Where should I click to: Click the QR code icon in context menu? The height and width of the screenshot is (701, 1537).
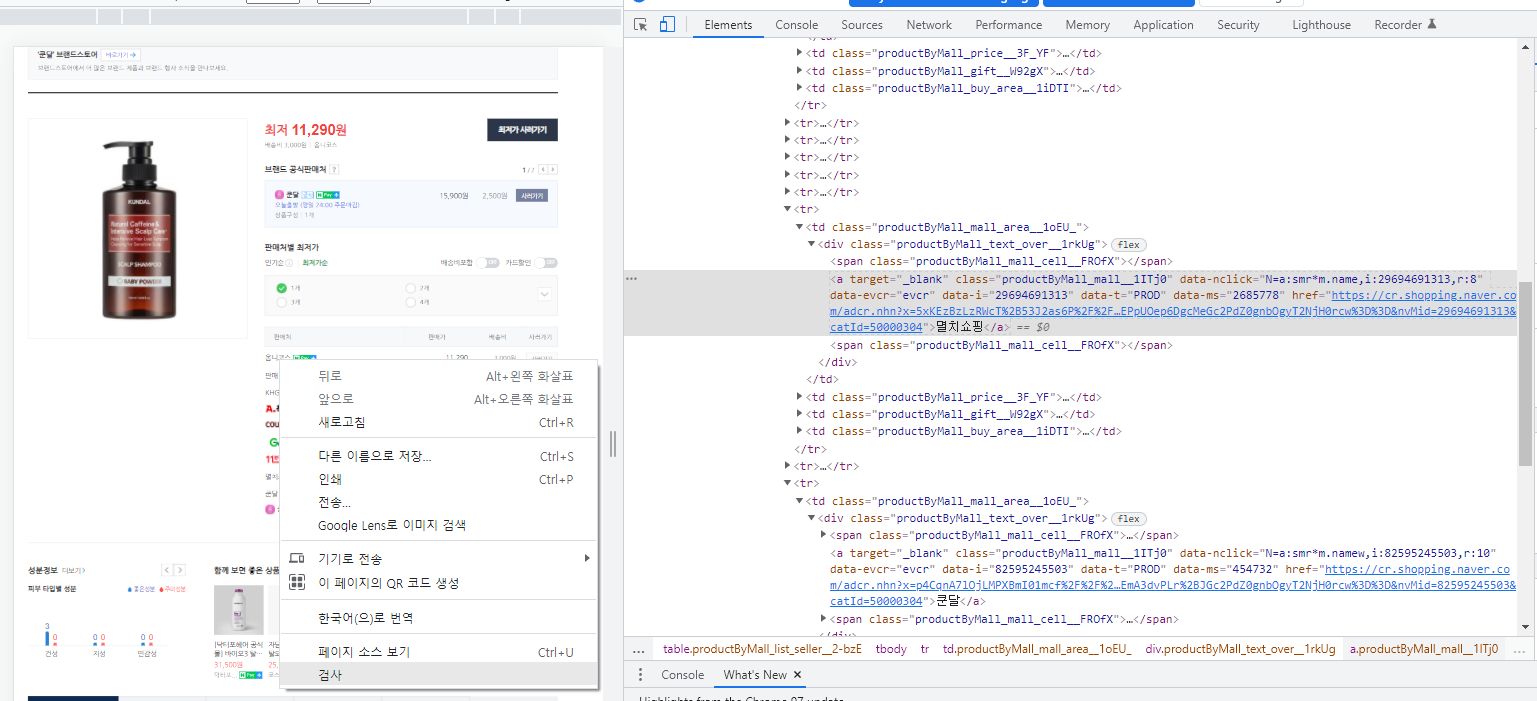point(297,582)
